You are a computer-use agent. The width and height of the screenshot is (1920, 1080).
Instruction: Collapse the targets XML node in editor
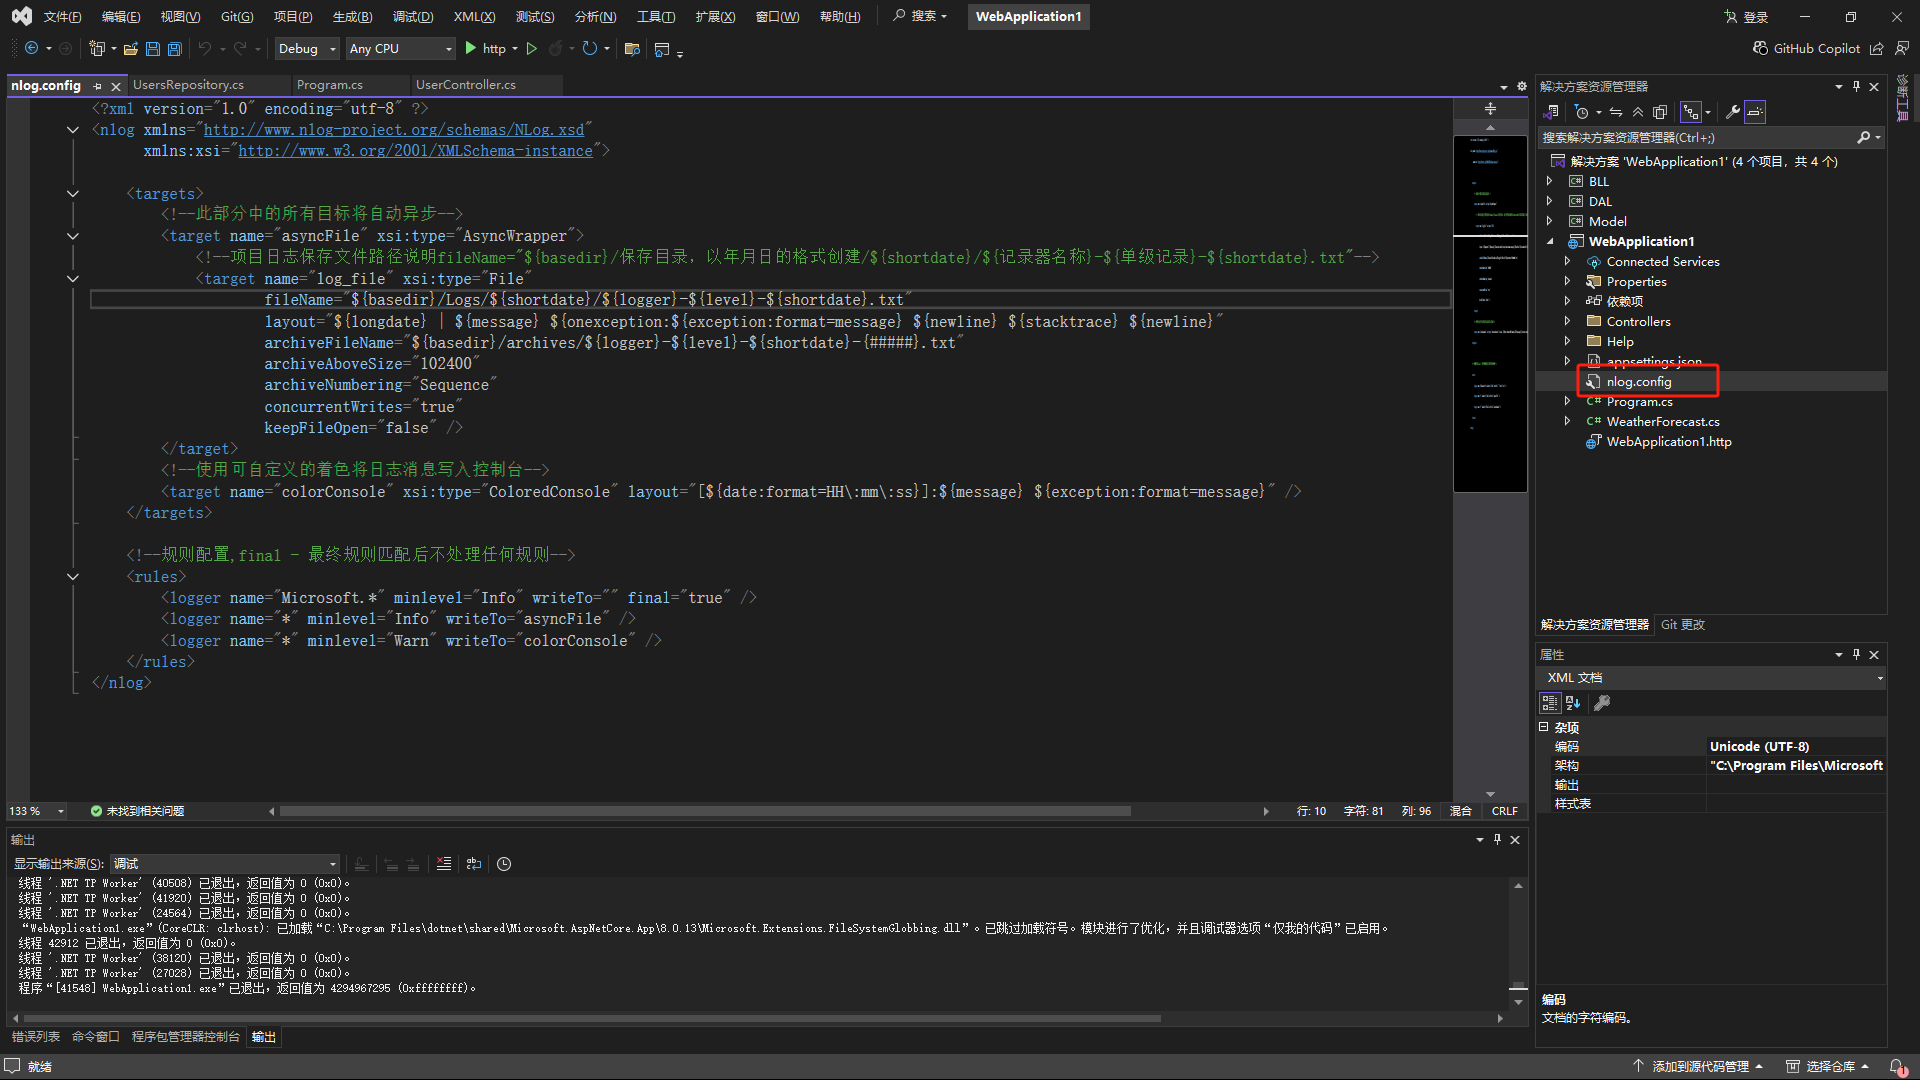pos(73,194)
